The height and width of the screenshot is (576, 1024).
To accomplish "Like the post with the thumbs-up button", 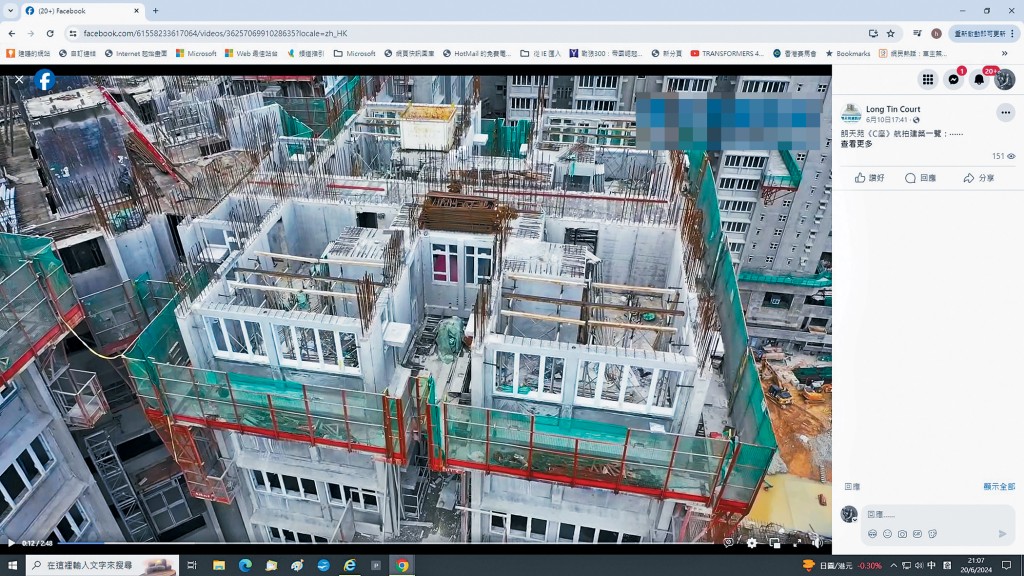I will click(x=870, y=178).
